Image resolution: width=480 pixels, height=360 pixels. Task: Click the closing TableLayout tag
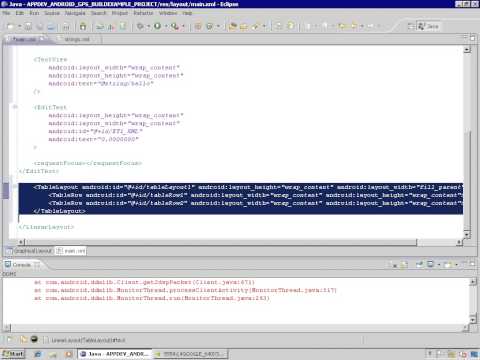click(59, 211)
